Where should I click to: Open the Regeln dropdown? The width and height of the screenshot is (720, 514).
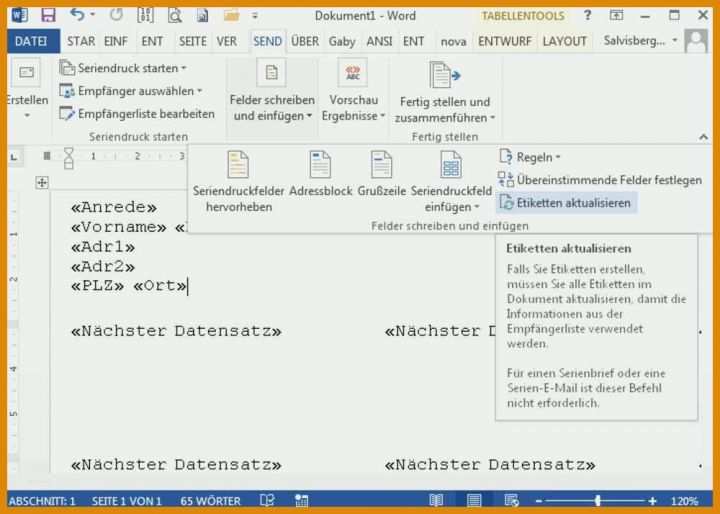[x=530, y=157]
